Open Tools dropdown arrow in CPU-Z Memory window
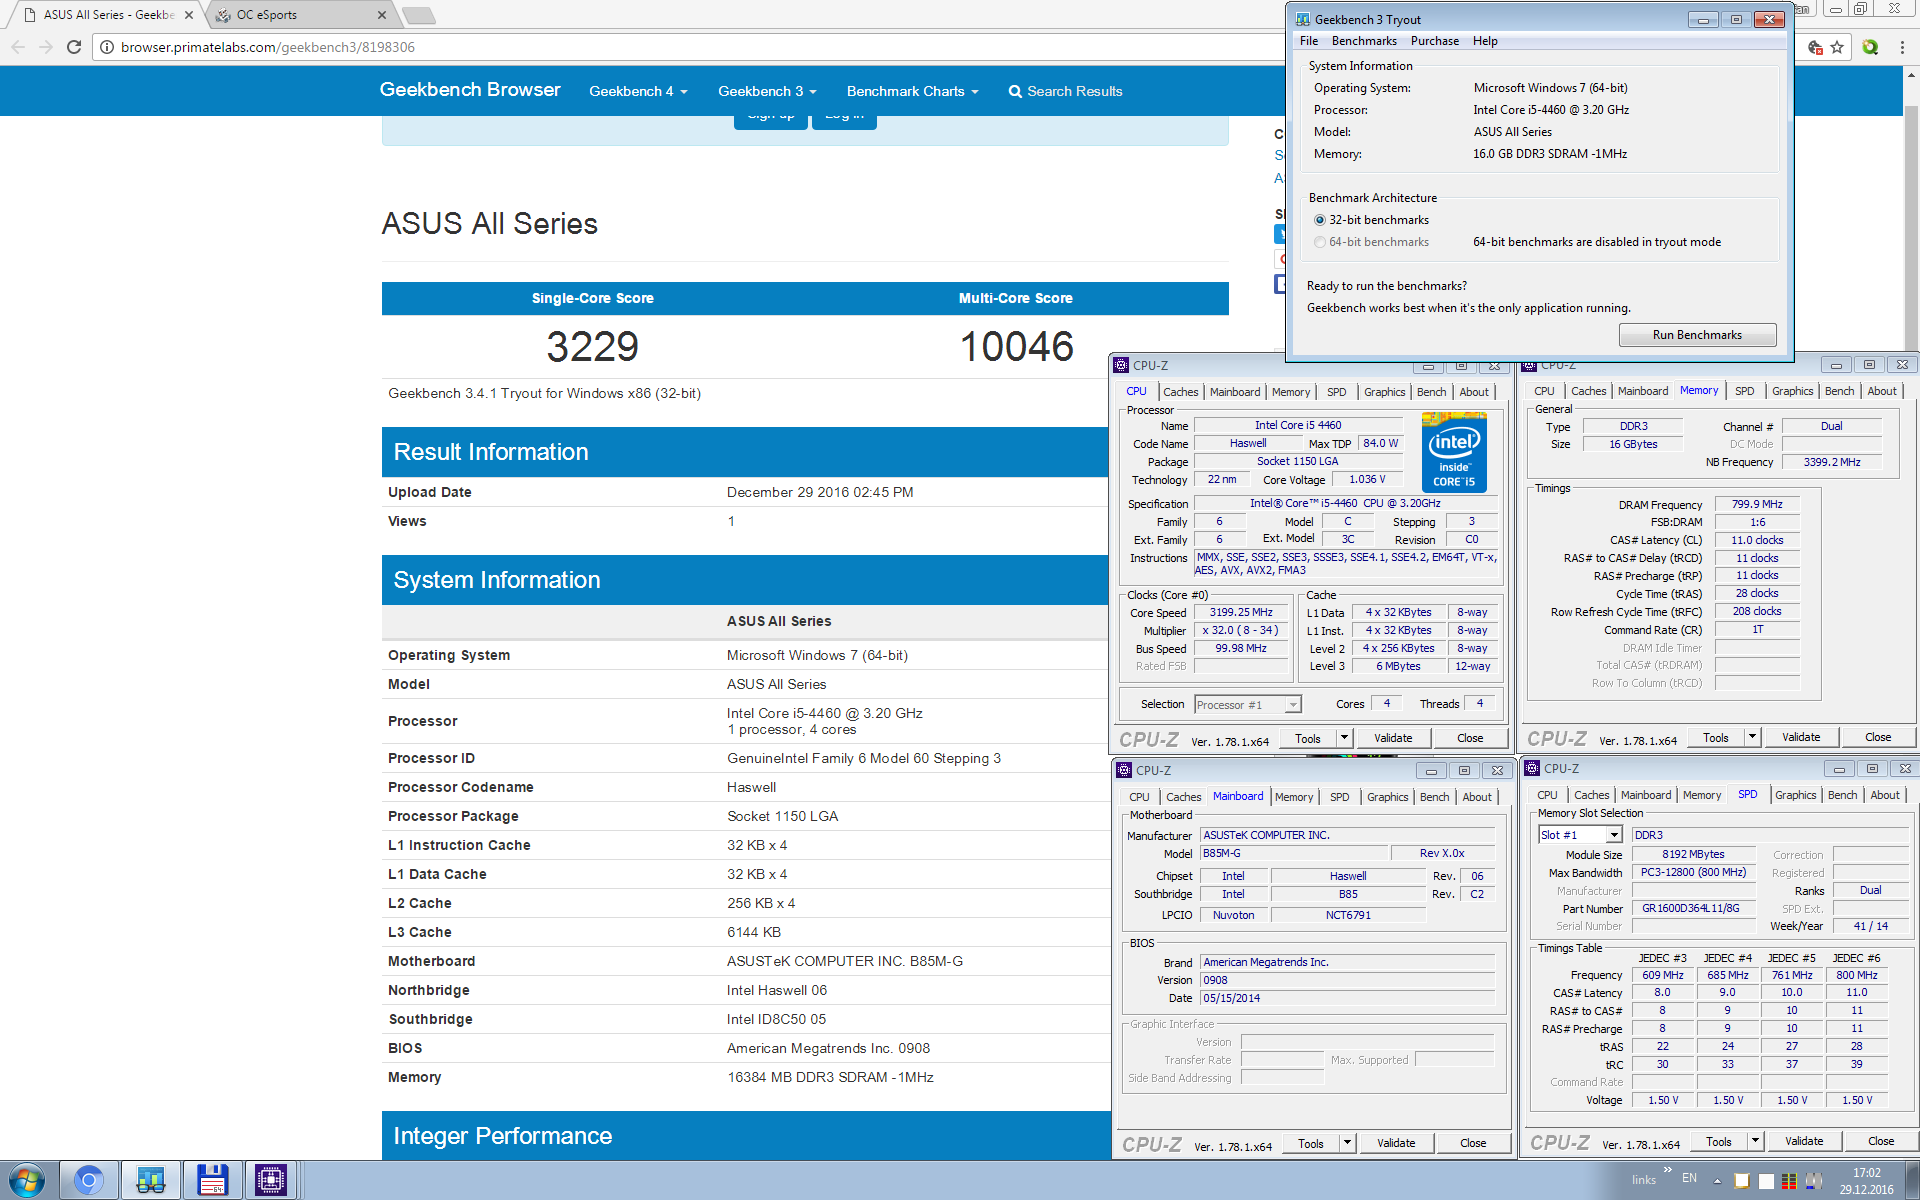 (x=1752, y=737)
